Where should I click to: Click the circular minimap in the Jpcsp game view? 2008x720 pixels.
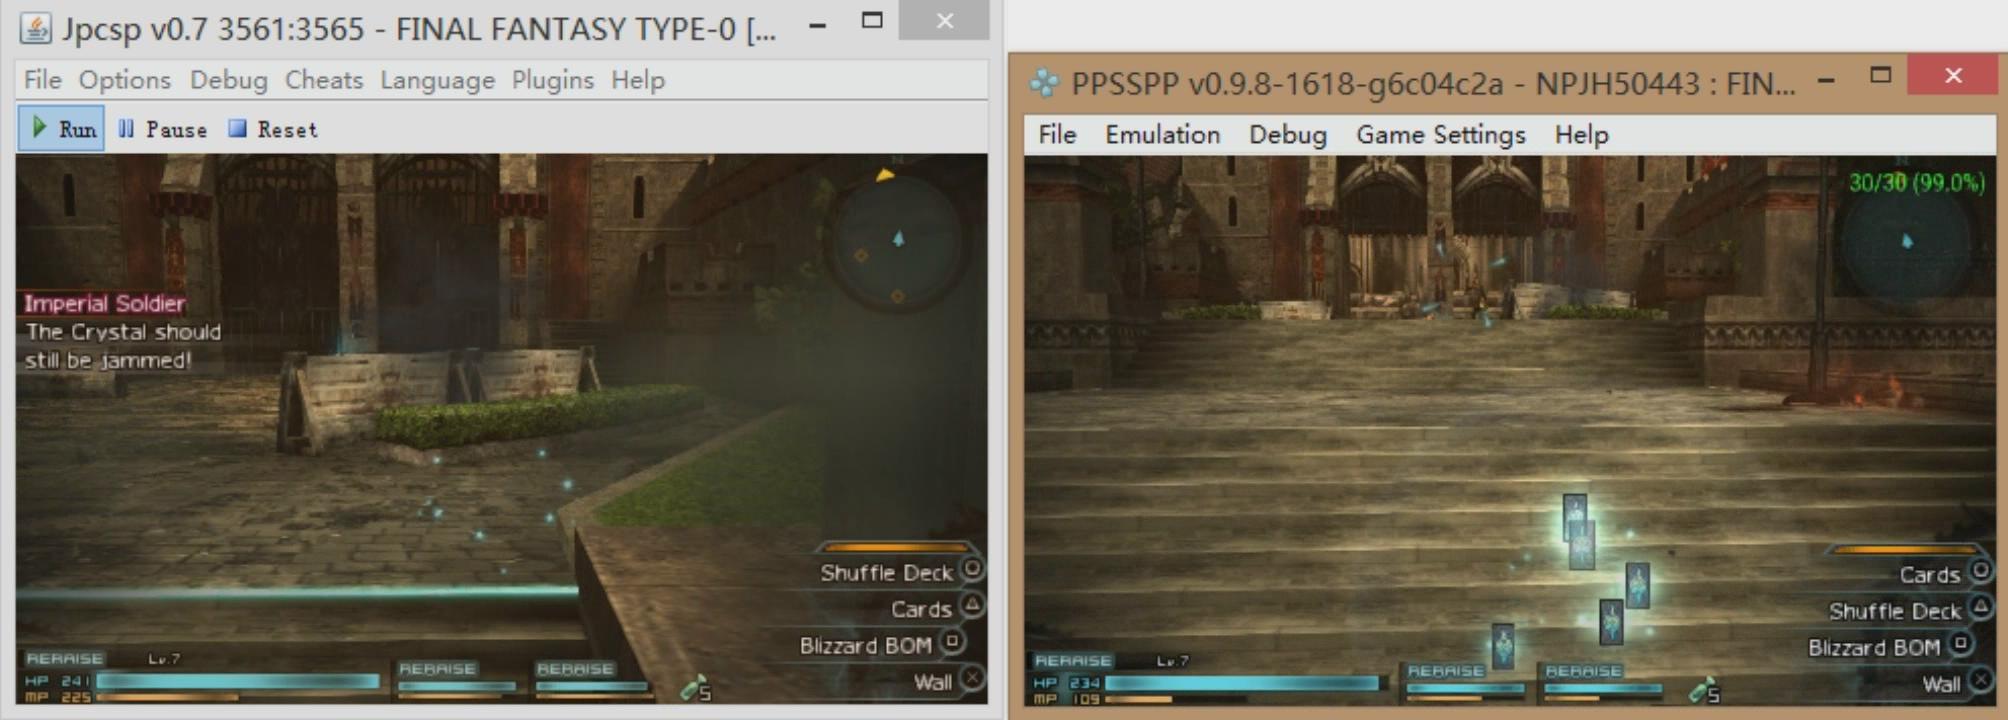897,241
